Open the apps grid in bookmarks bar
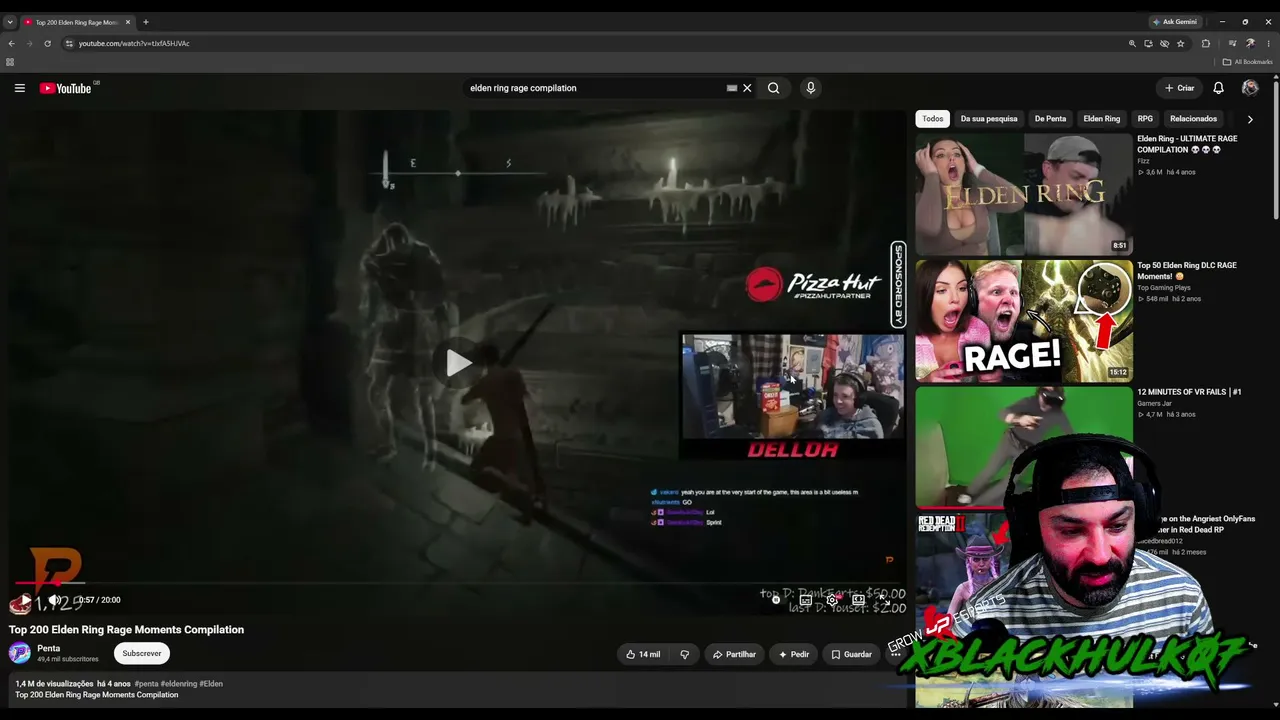Image resolution: width=1280 pixels, height=720 pixels. click(x=10, y=62)
